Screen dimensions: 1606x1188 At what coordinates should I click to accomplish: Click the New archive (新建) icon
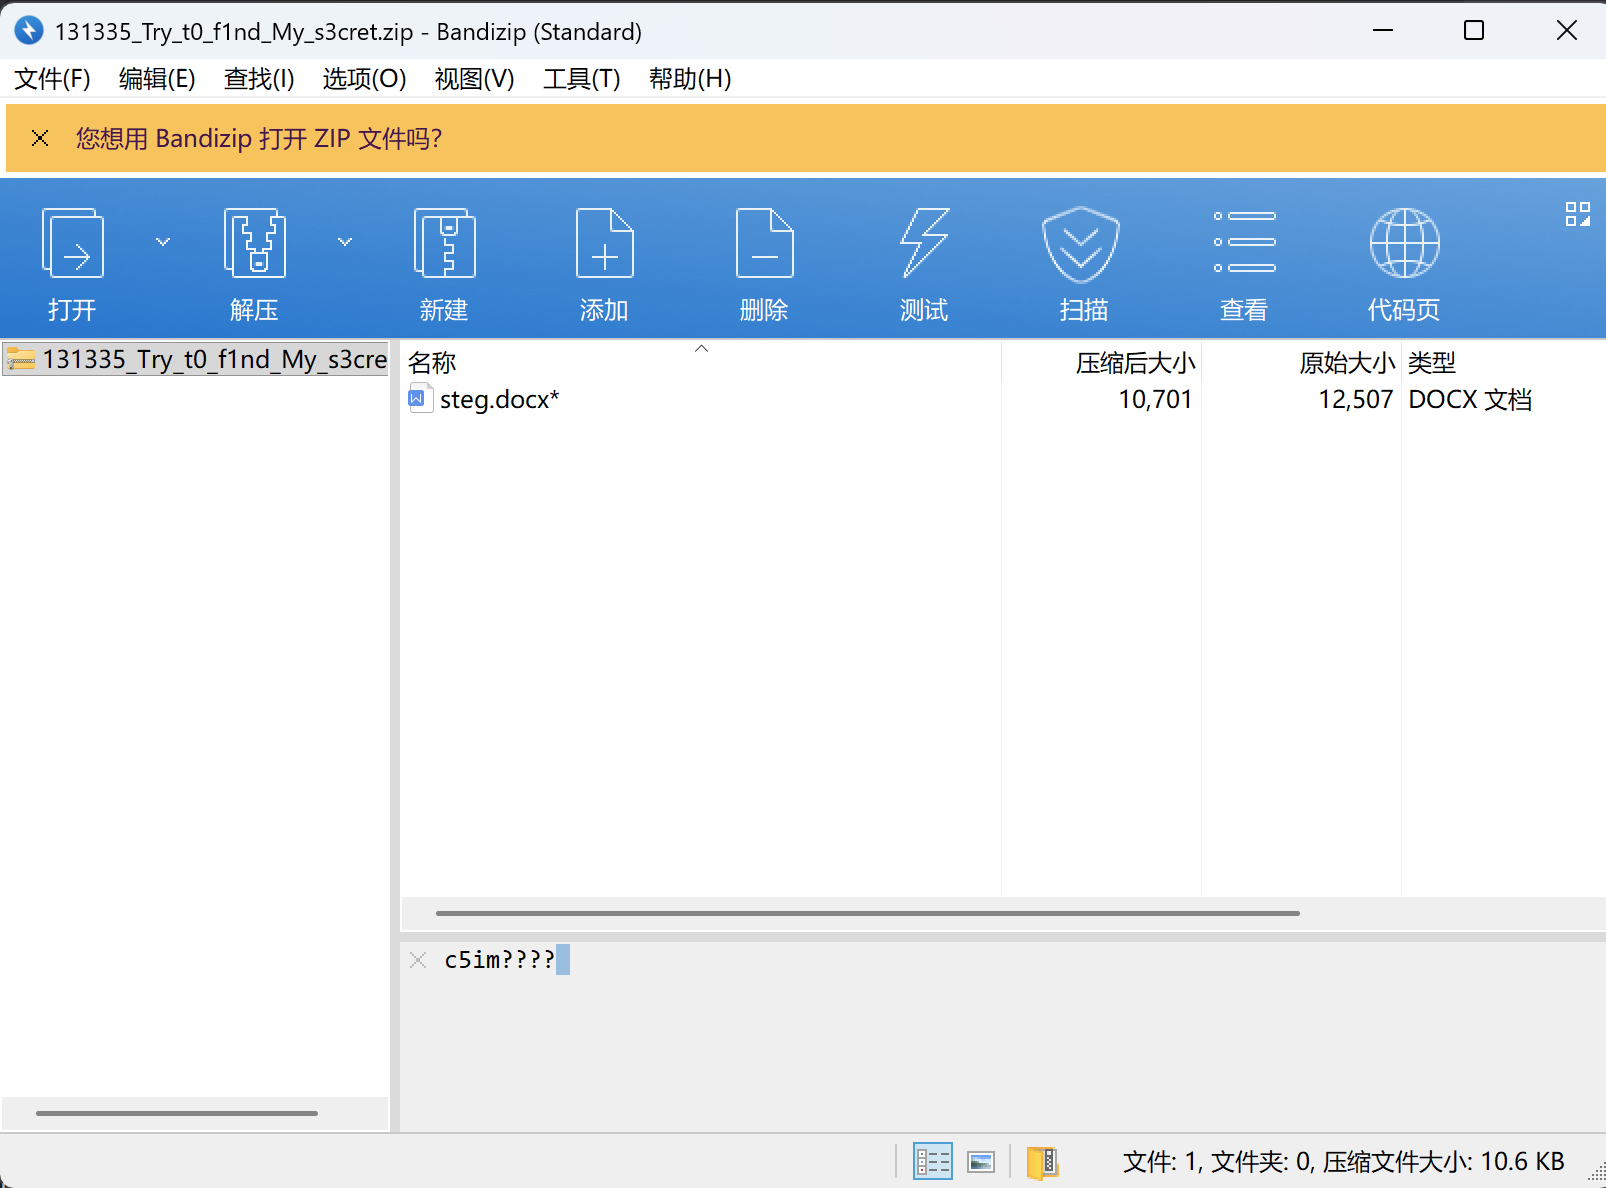pos(444,243)
